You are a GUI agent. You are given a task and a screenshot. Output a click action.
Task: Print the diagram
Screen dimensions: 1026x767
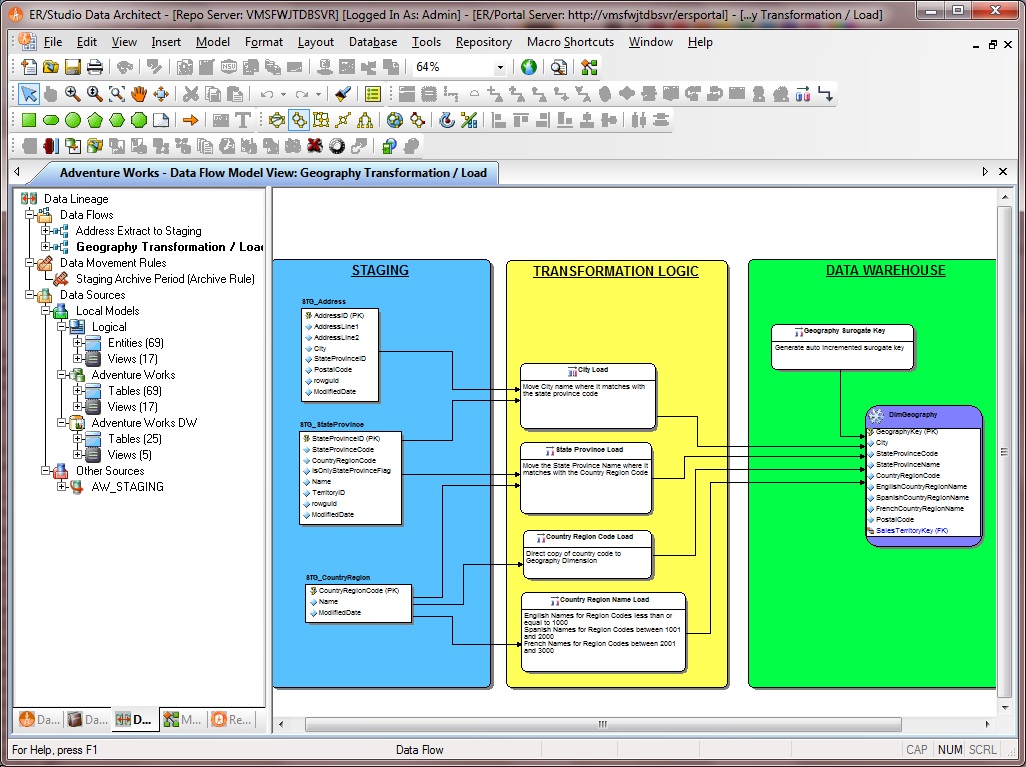click(95, 67)
